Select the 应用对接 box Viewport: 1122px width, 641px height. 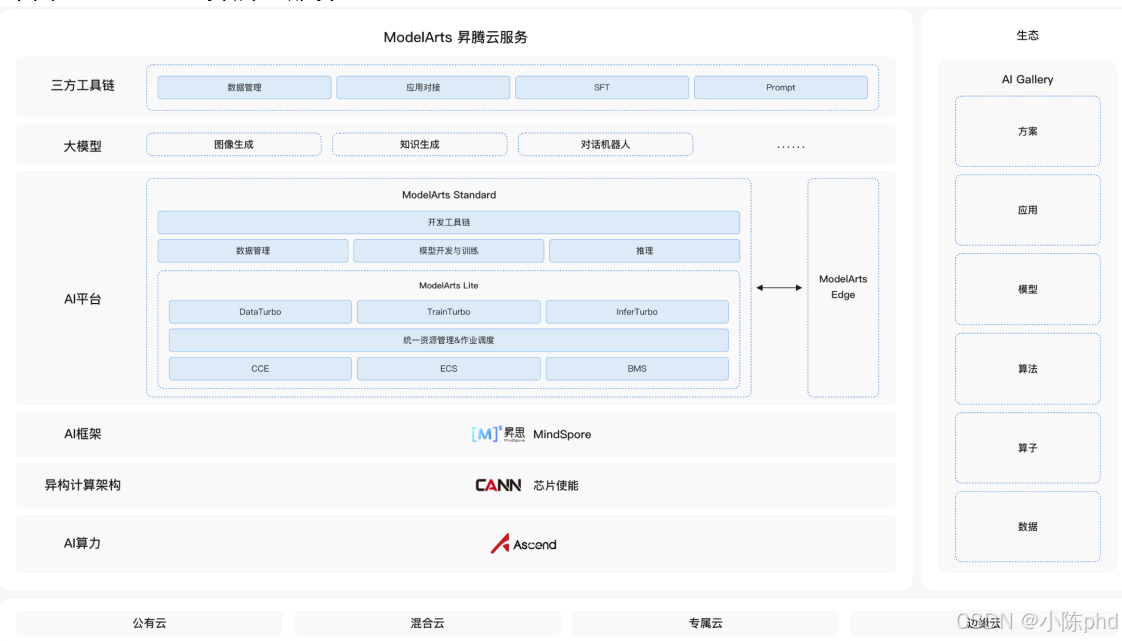coord(423,87)
